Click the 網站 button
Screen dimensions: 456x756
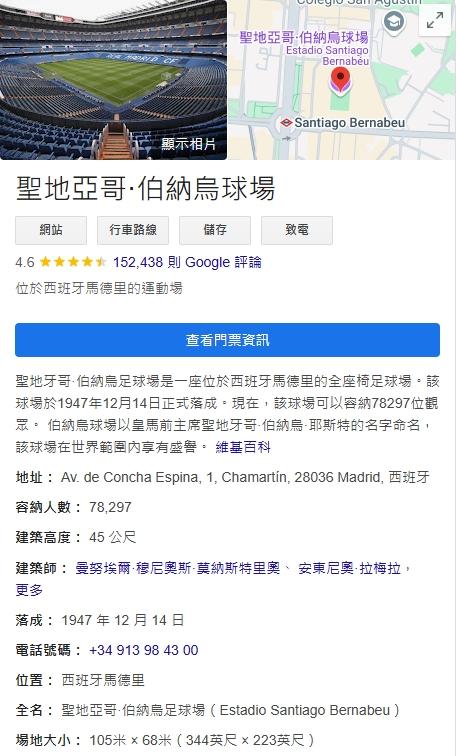click(51, 230)
